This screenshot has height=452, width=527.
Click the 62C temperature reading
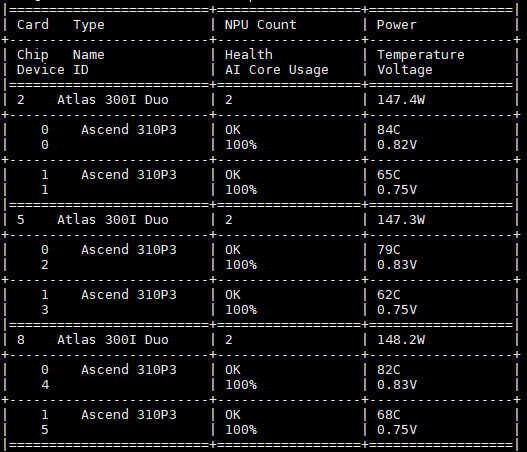[x=389, y=295]
